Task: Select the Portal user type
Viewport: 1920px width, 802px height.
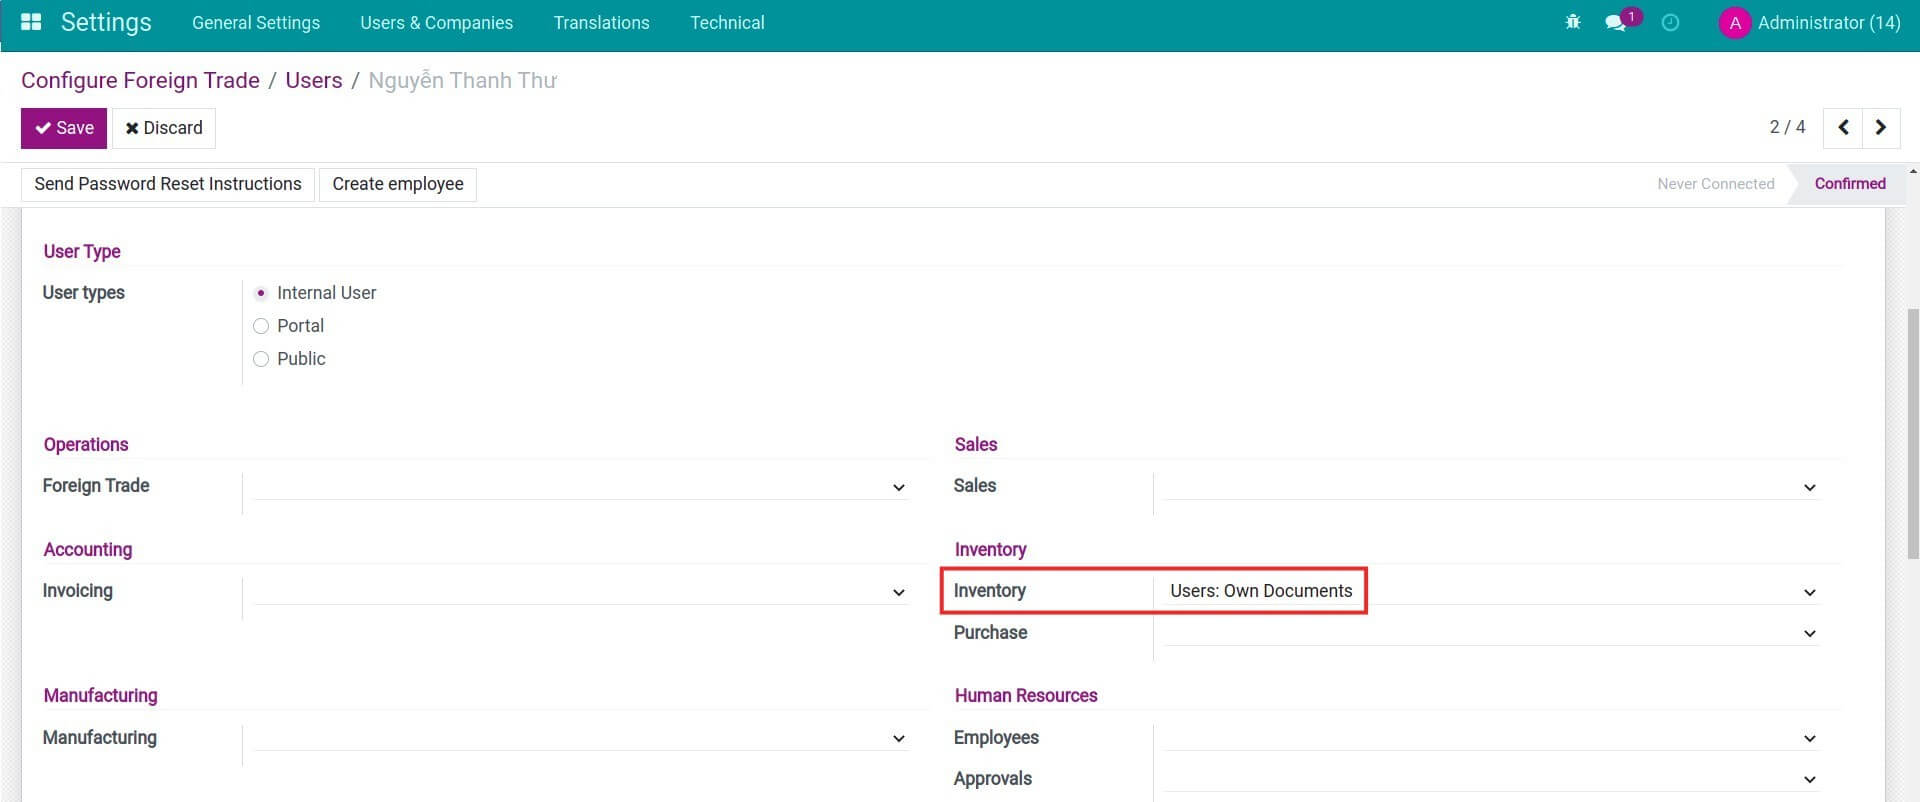Action: point(261,326)
